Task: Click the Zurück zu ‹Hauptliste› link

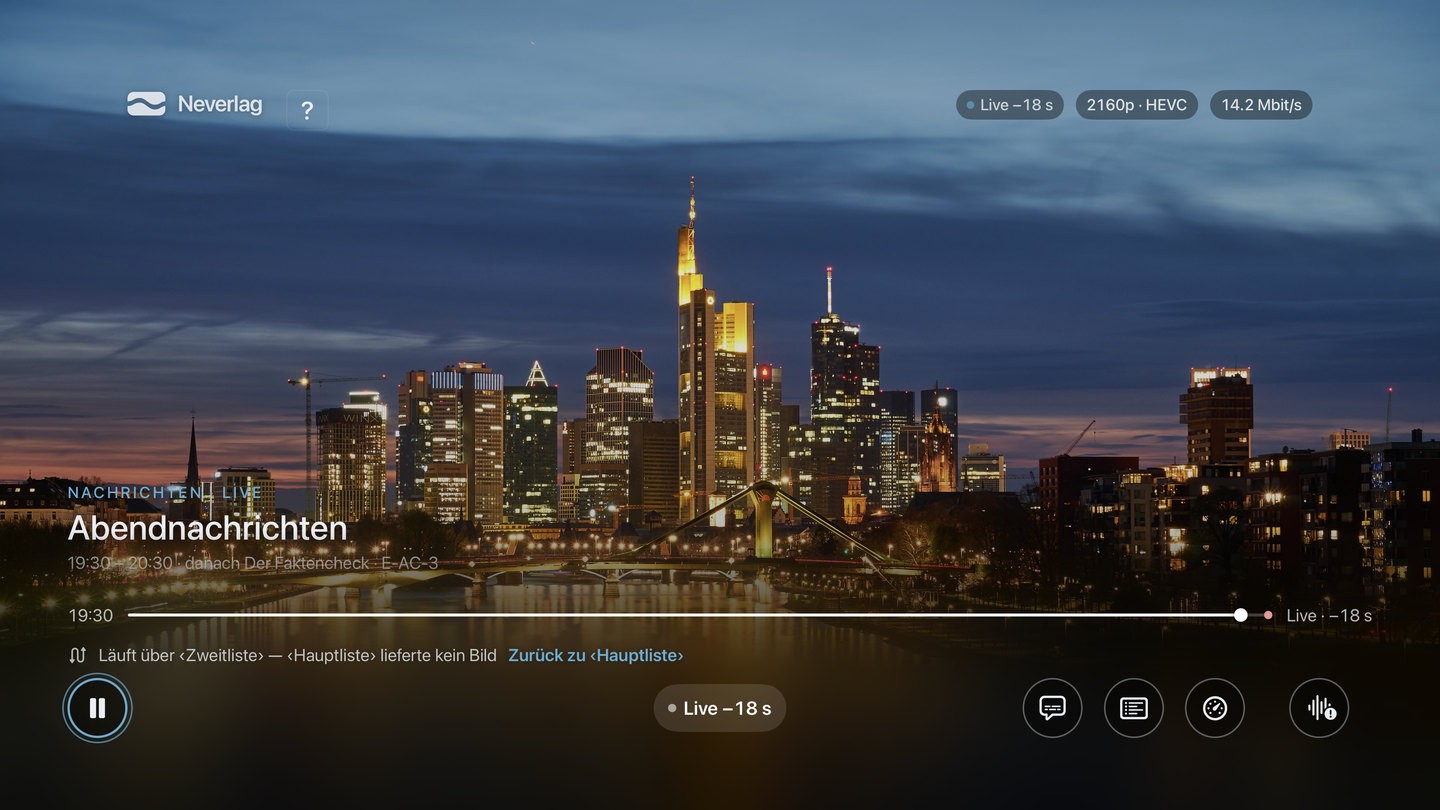Action: click(596, 656)
